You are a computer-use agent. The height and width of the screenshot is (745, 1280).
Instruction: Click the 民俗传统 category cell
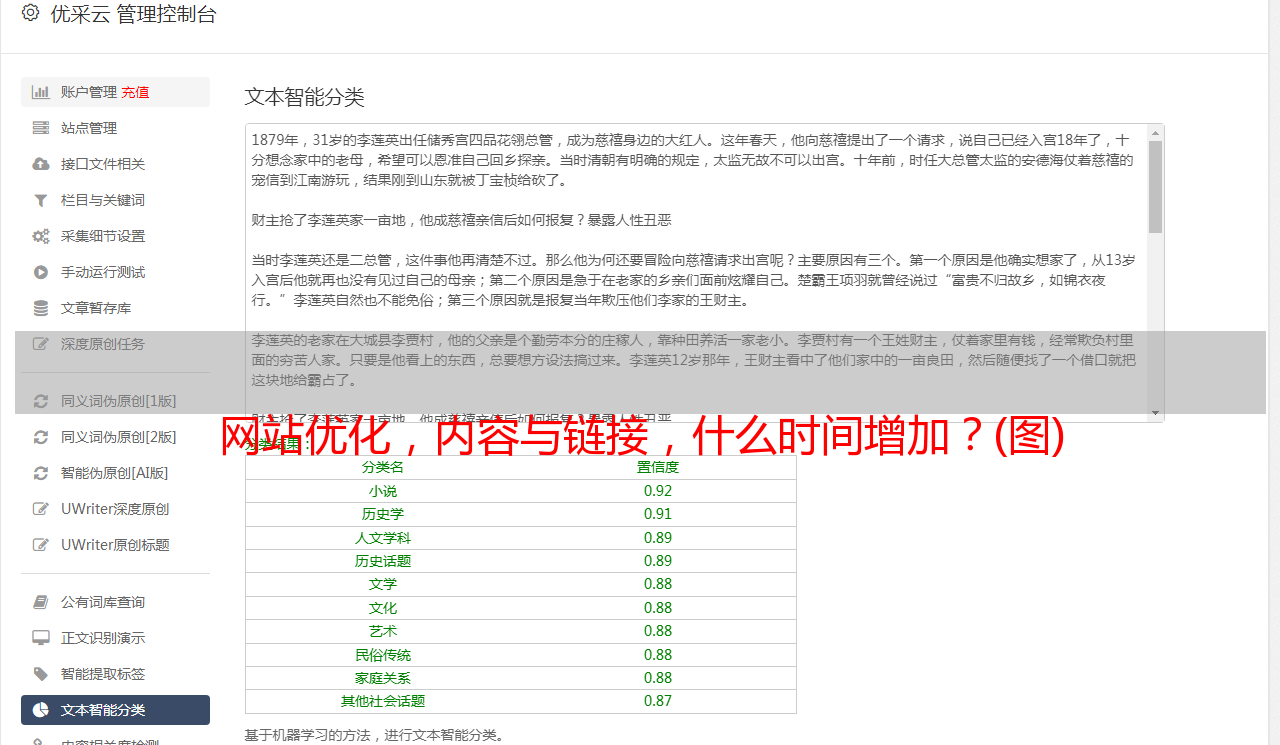click(x=383, y=655)
